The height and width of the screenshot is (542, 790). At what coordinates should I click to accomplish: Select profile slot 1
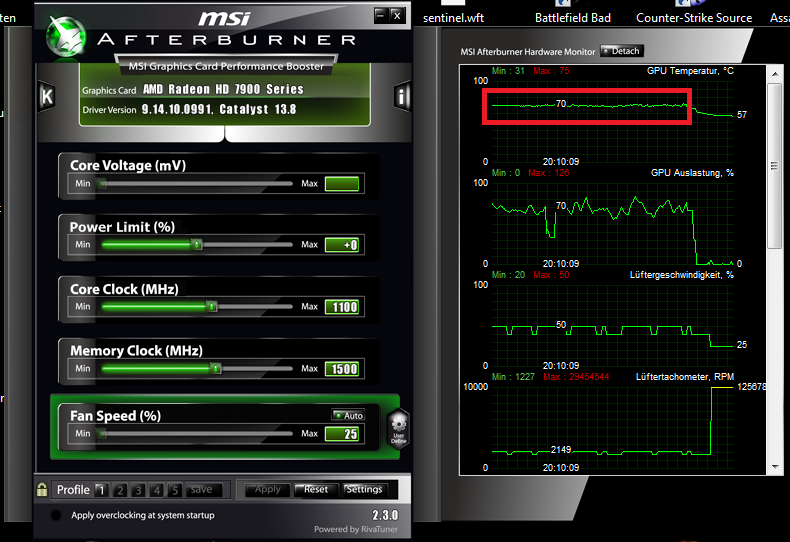tap(101, 490)
